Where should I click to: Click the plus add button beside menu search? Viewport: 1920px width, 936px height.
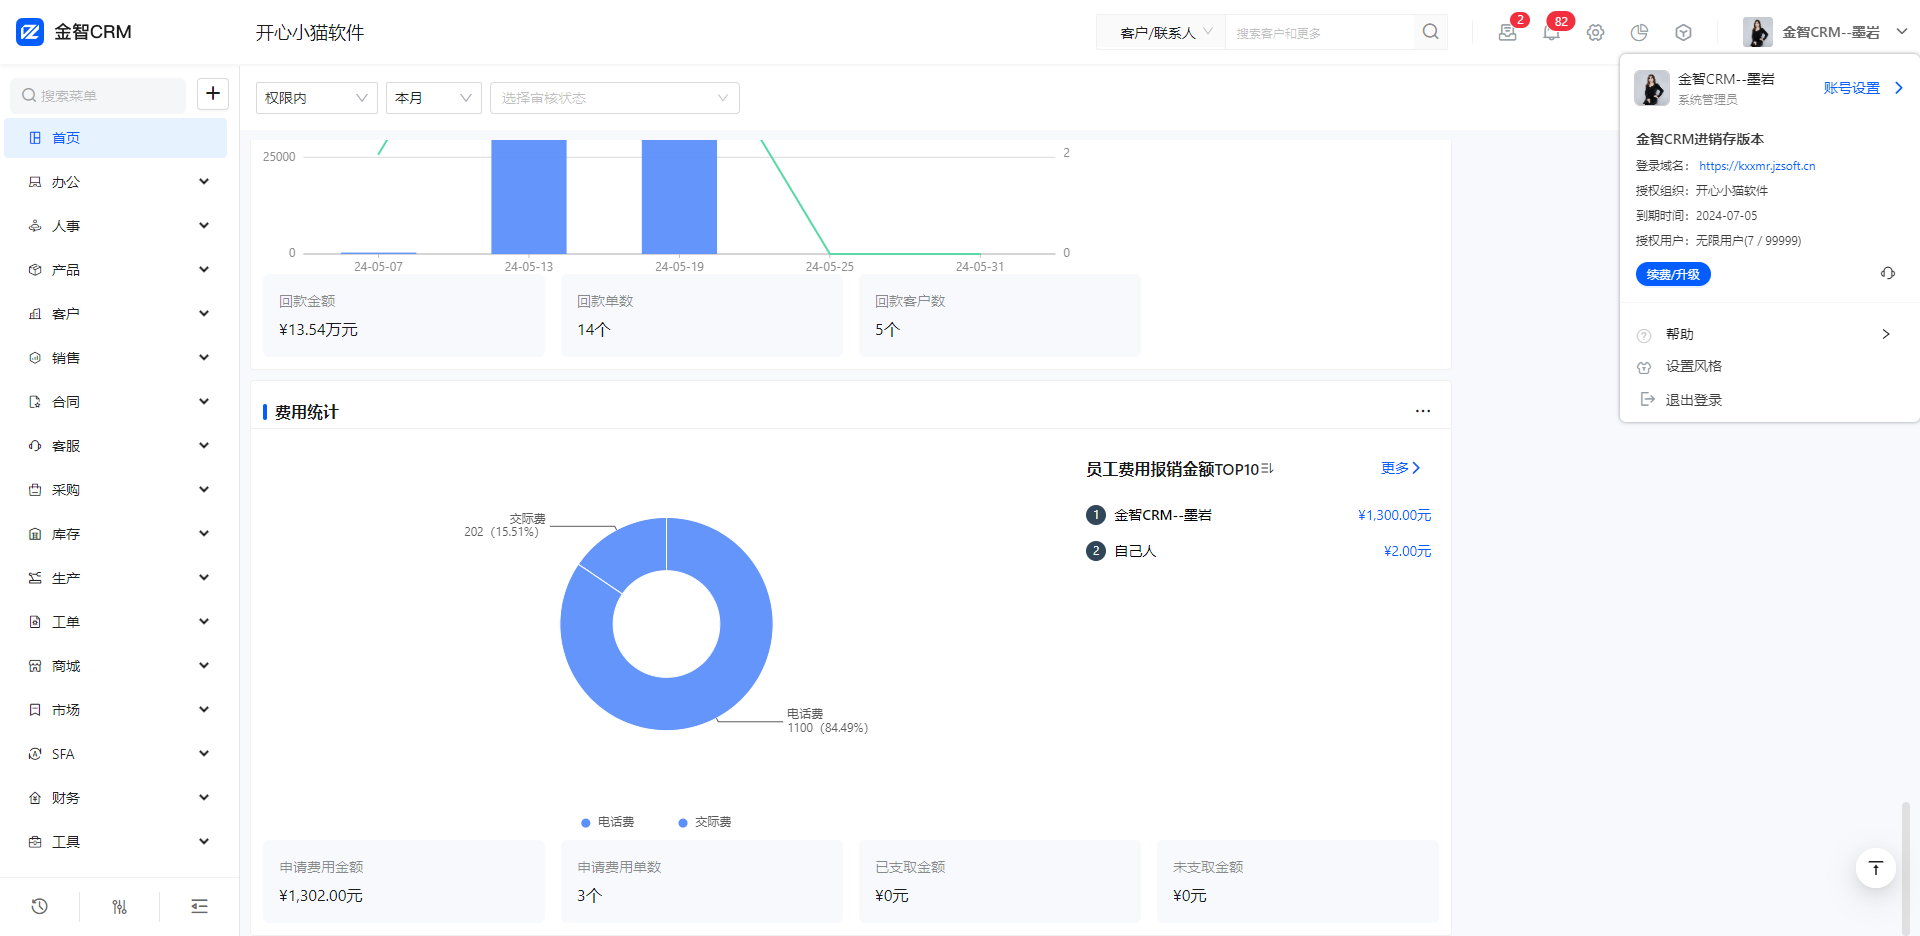212,94
